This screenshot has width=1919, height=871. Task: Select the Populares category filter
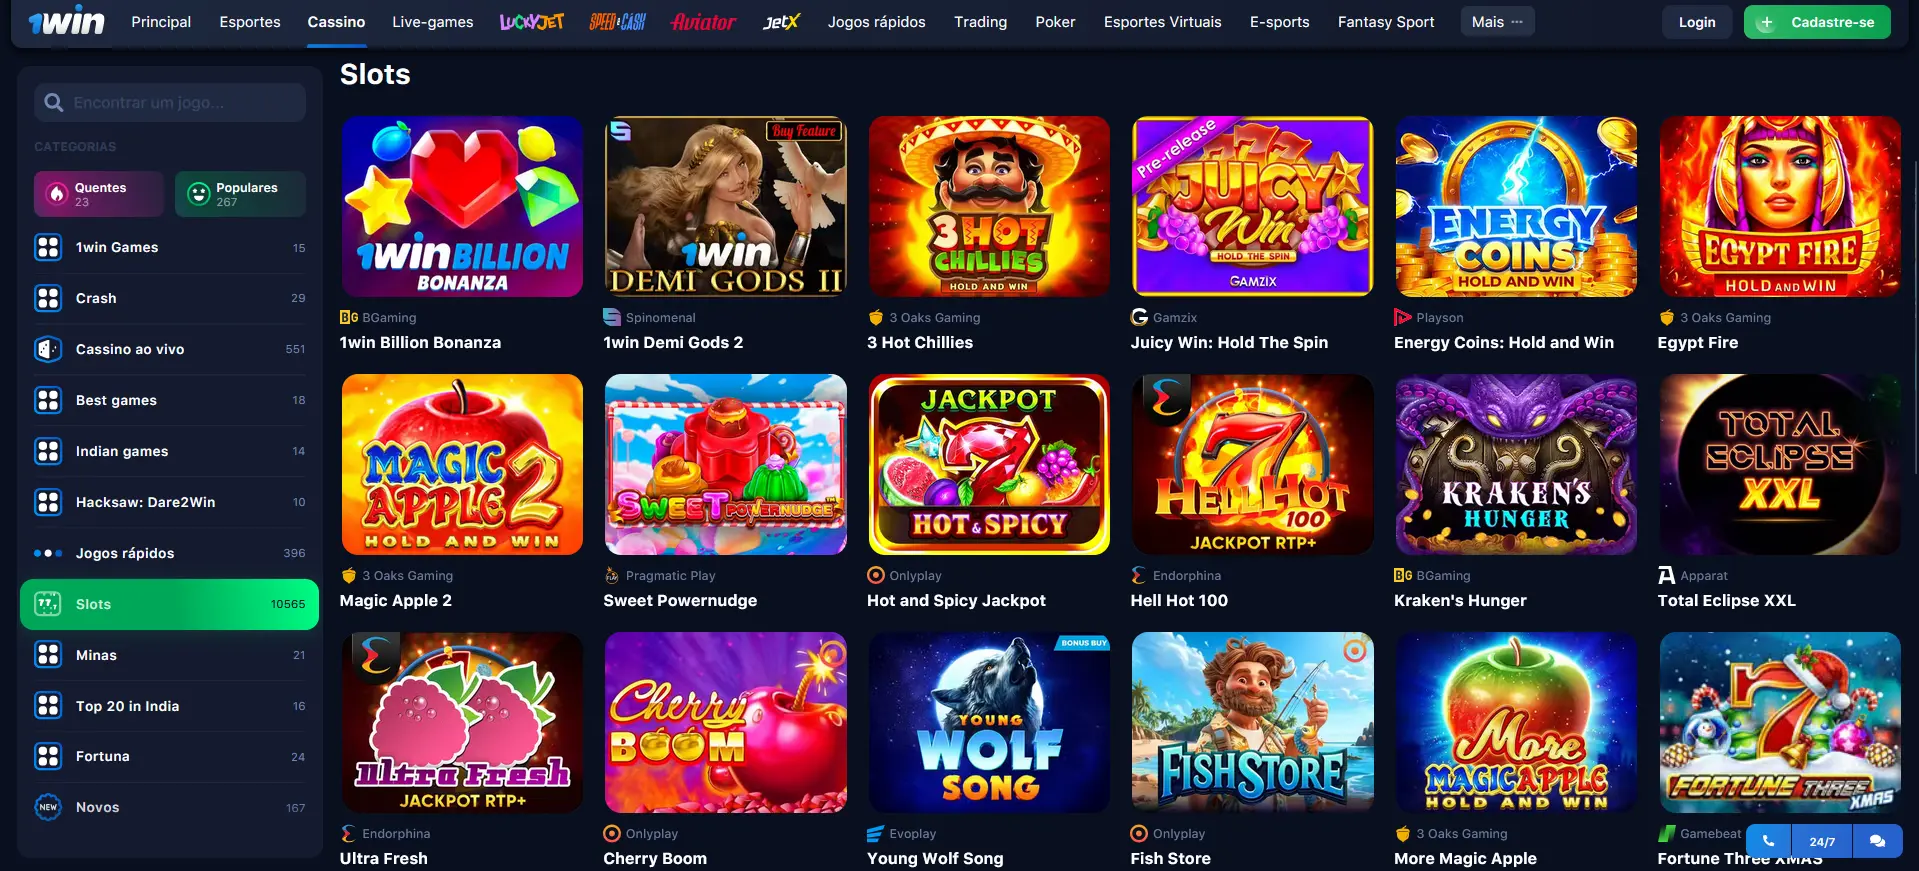240,194
